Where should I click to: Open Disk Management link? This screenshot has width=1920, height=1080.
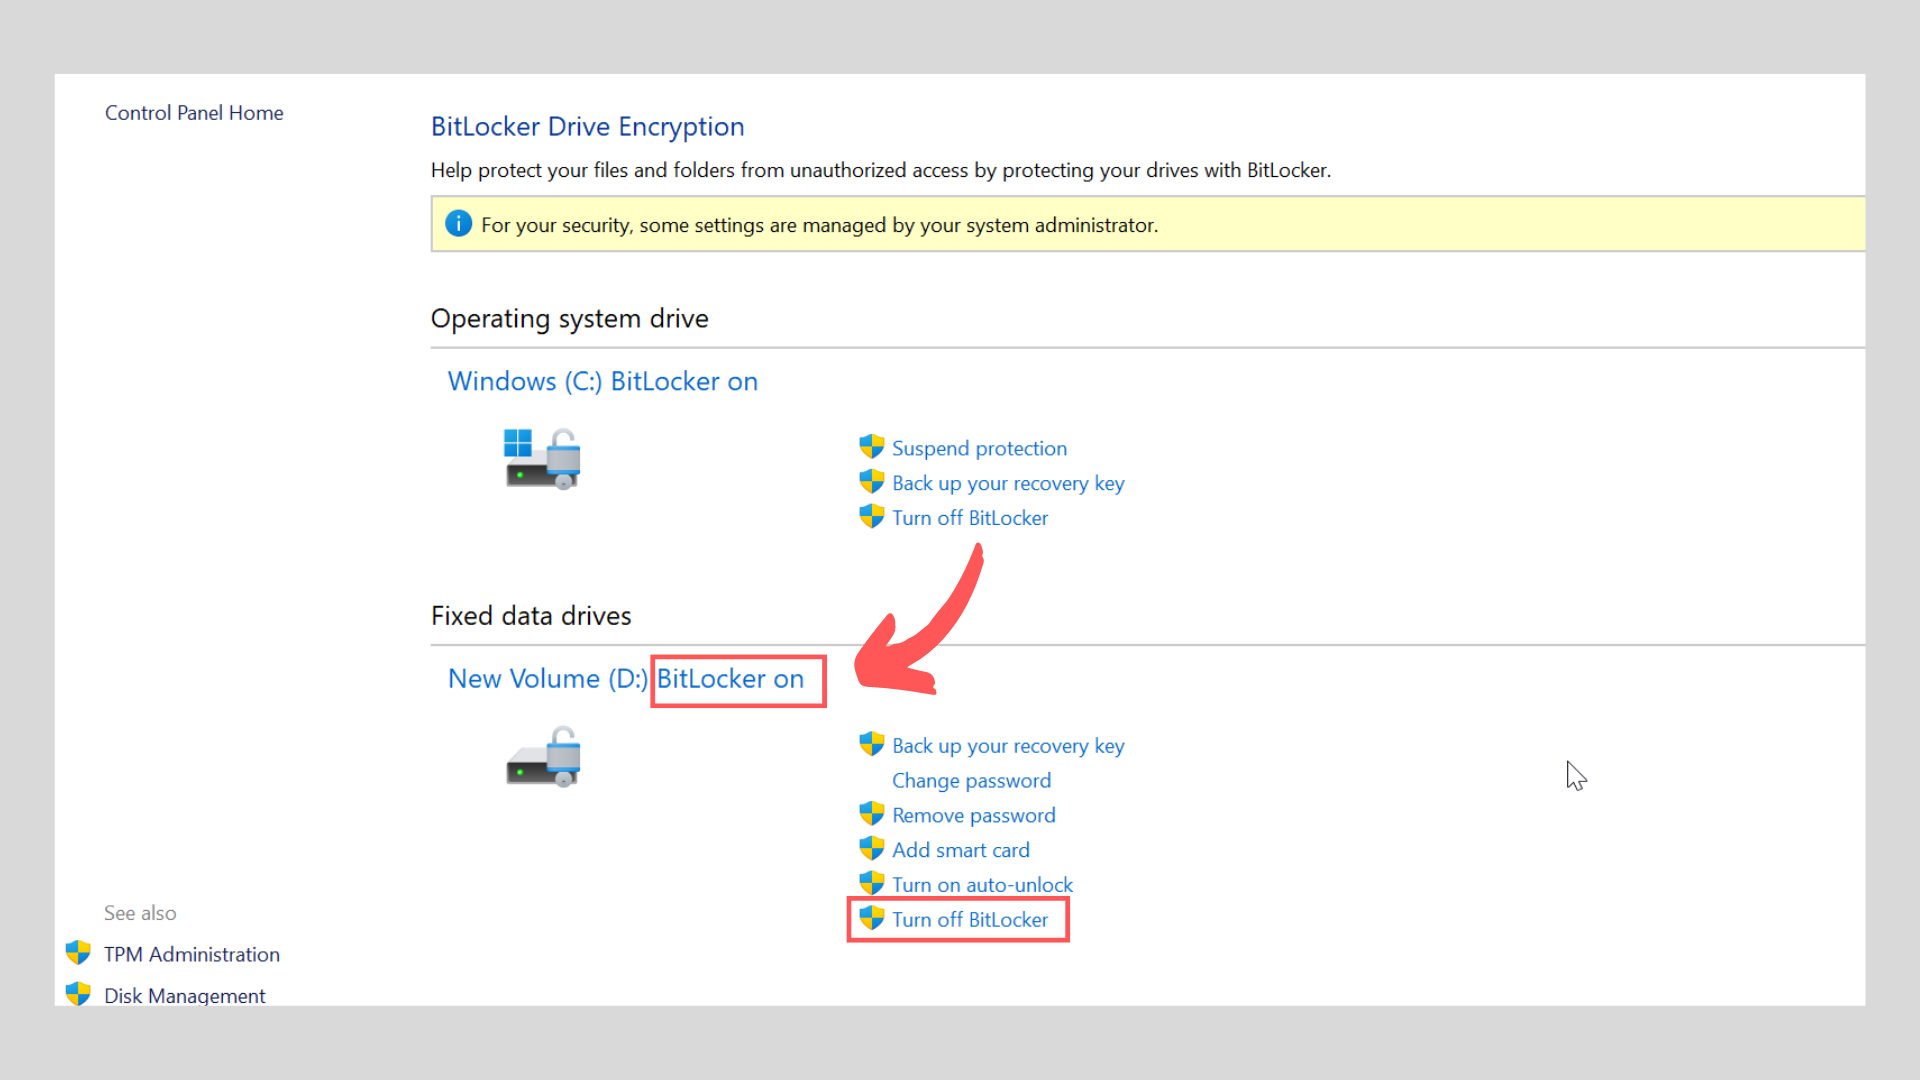[184, 996]
